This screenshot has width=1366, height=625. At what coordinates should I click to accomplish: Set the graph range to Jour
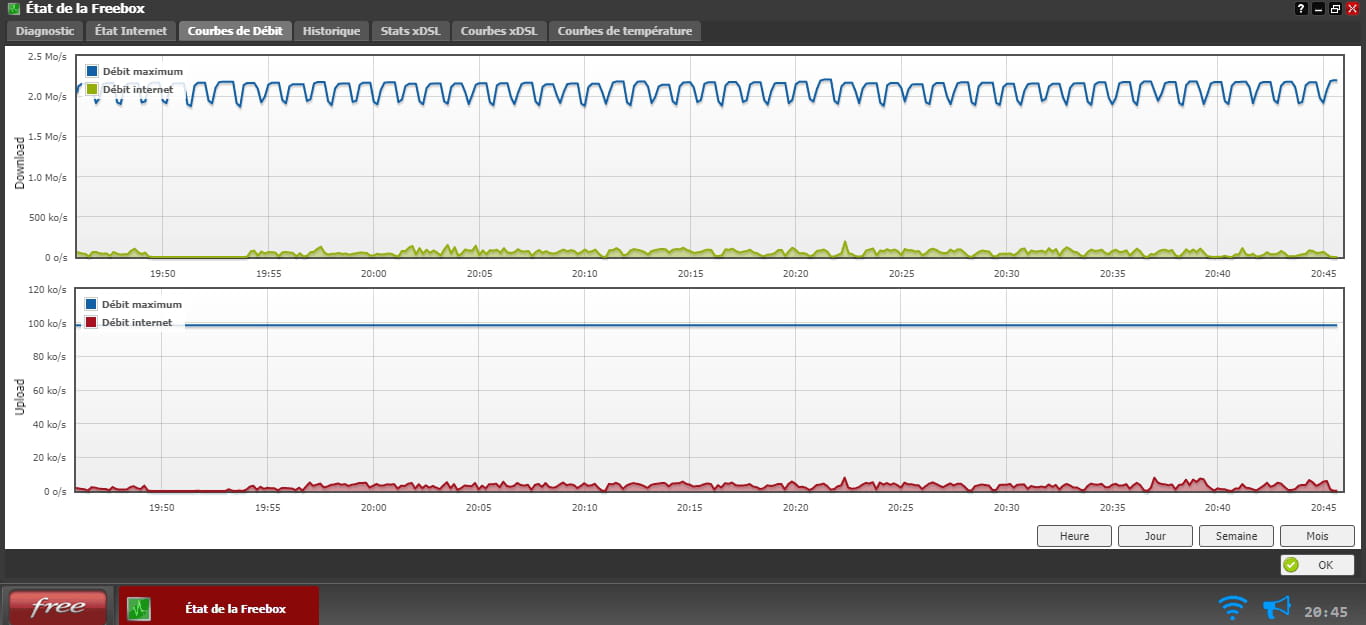coord(1155,536)
